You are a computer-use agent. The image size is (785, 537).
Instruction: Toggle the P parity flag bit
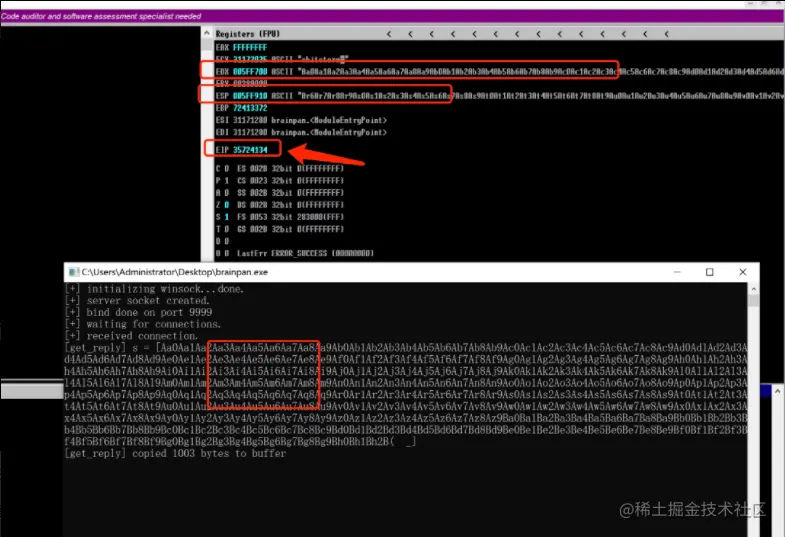[x=226, y=181]
